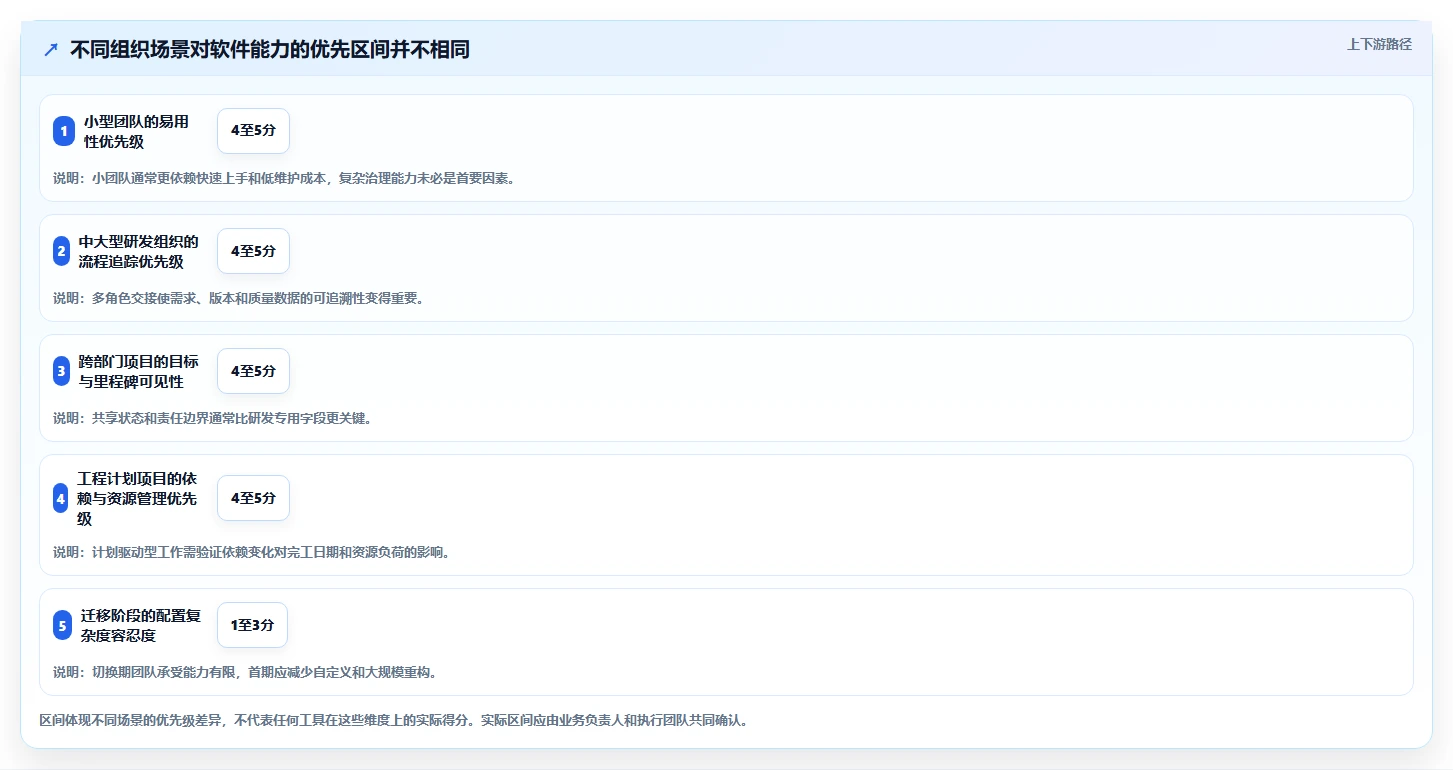Click the 上下游路径 label in the header
This screenshot has width=1453, height=770.
[x=1379, y=44]
